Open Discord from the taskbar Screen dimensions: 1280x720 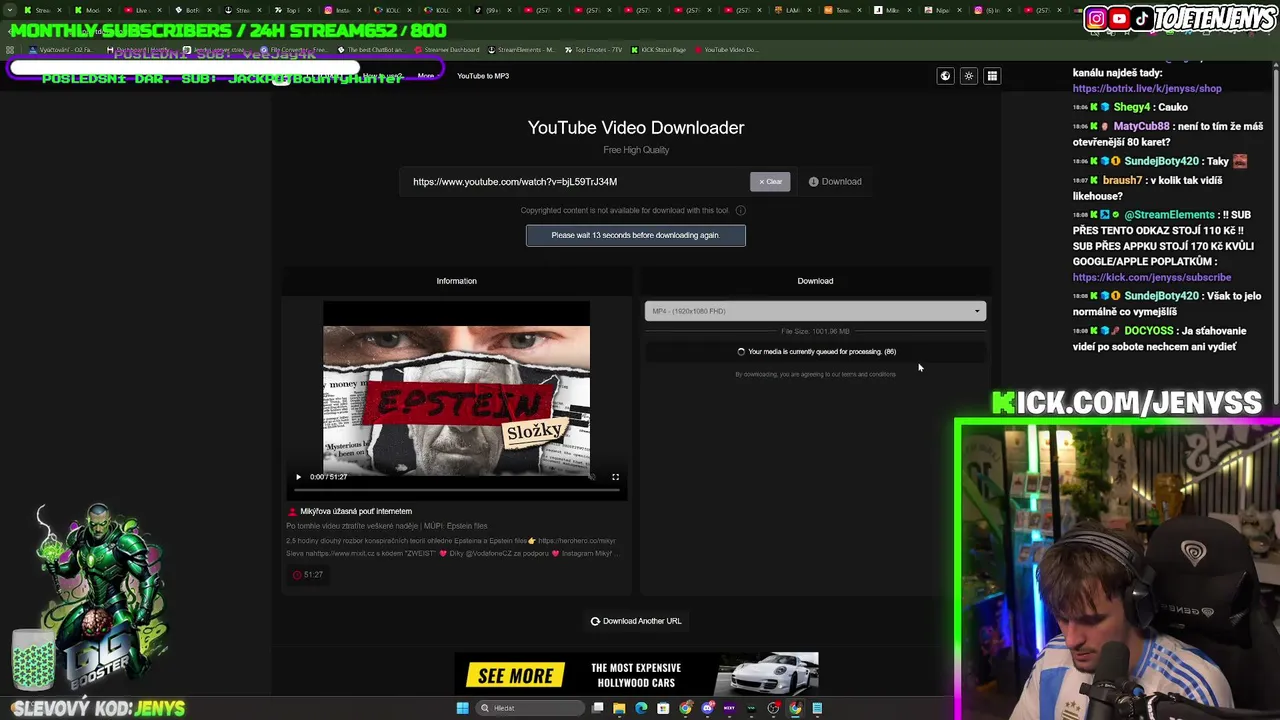point(707,708)
